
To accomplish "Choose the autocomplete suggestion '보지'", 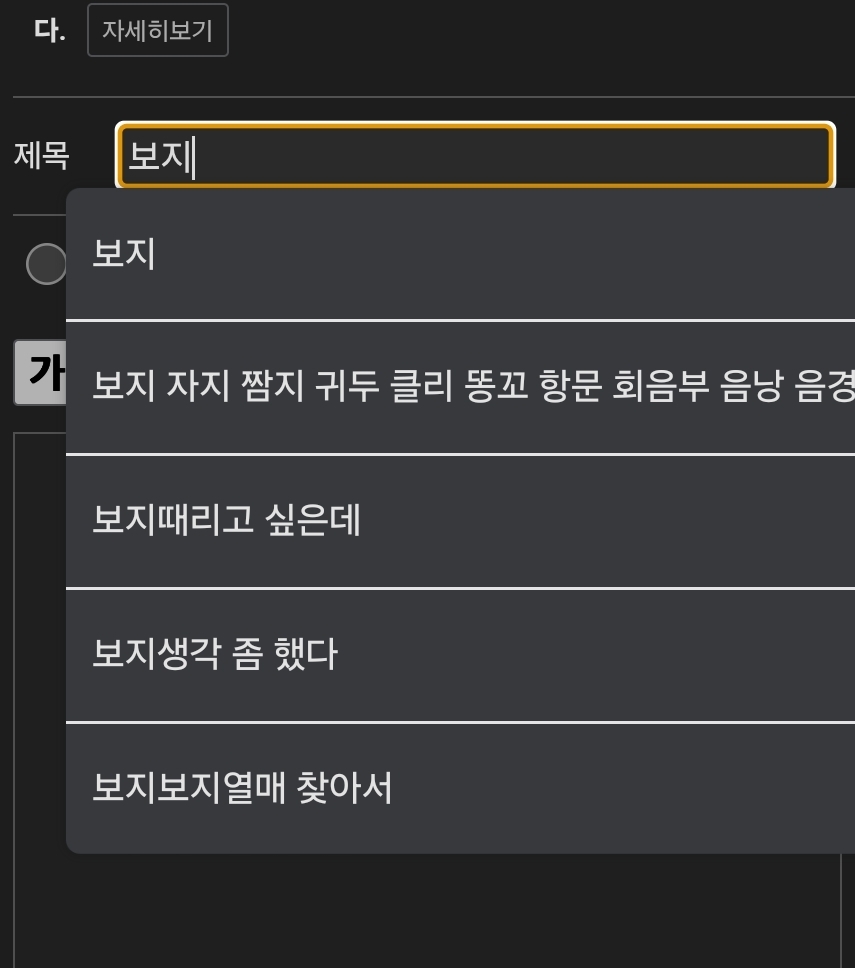I will [124, 254].
